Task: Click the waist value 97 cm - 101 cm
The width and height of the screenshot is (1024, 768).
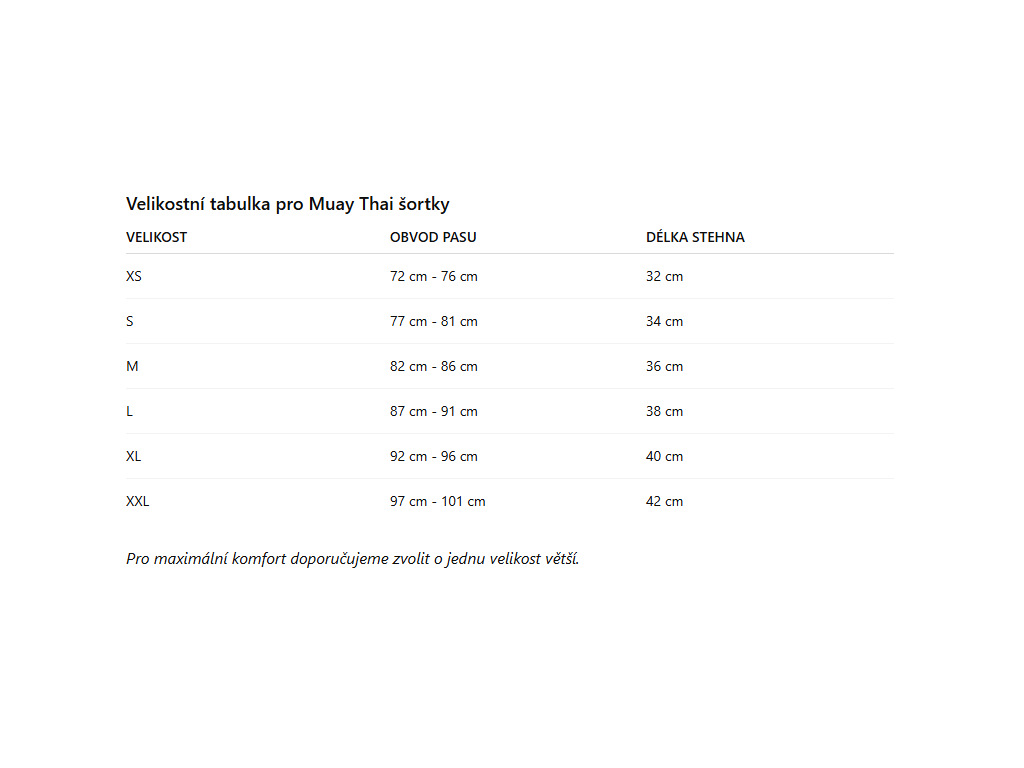Action: pos(438,501)
